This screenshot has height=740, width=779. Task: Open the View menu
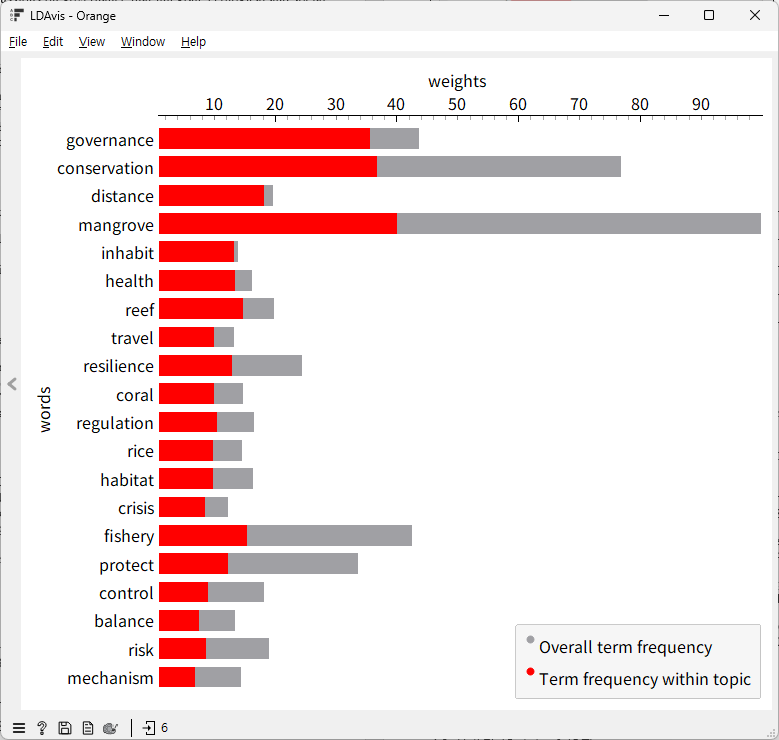tap(92, 42)
